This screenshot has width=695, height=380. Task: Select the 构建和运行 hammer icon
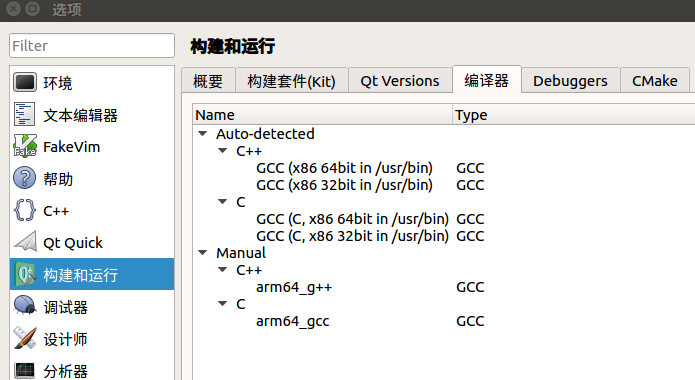[x=25, y=274]
